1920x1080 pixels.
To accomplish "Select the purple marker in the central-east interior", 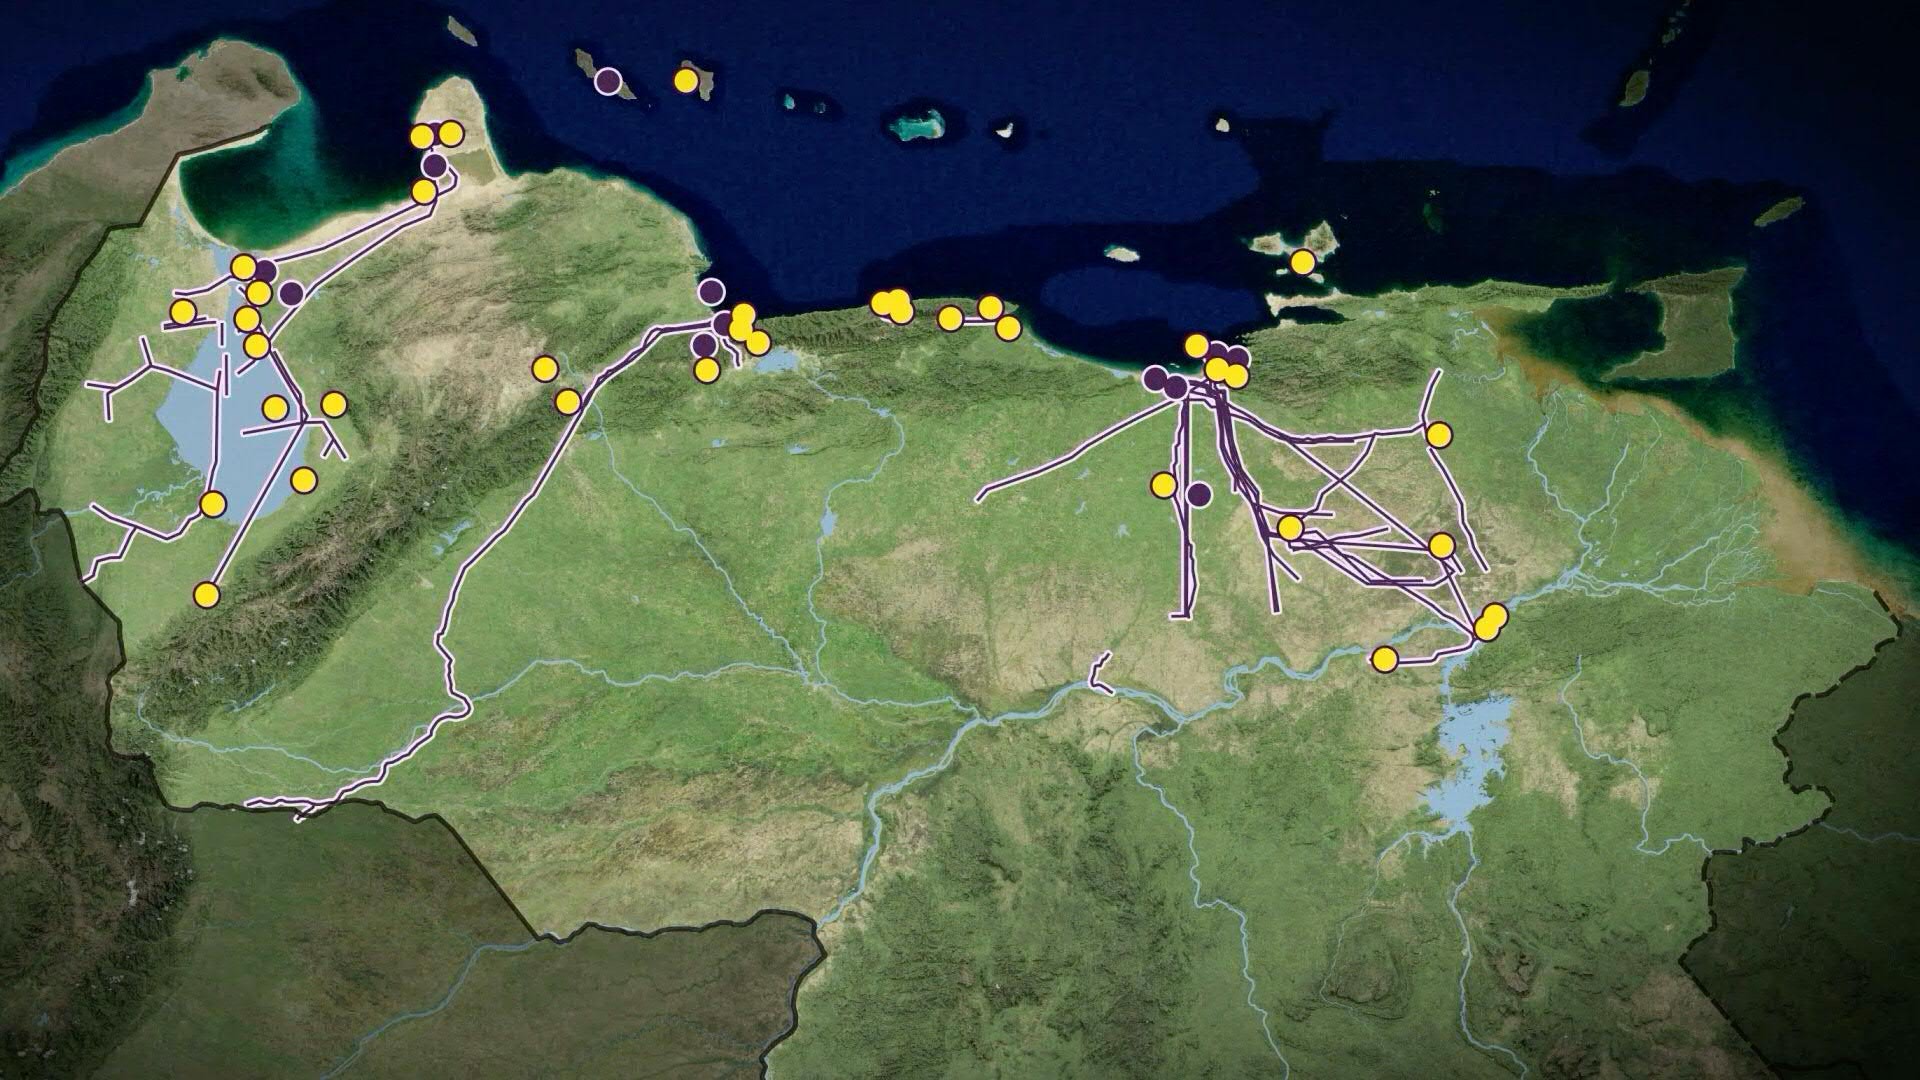I will (x=1196, y=491).
